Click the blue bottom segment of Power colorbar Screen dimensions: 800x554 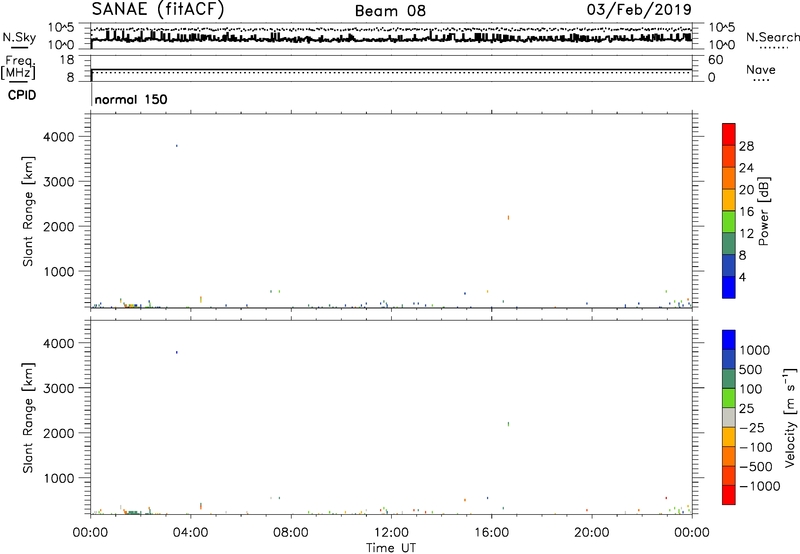[x=729, y=287]
